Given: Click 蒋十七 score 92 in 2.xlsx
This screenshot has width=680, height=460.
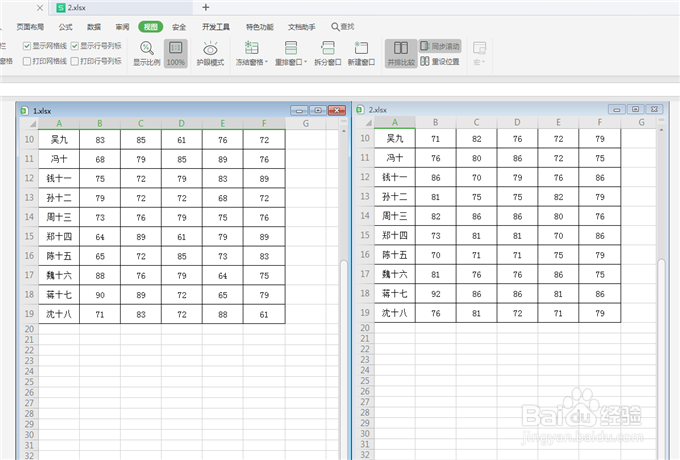Looking at the screenshot, I should click(x=435, y=294).
